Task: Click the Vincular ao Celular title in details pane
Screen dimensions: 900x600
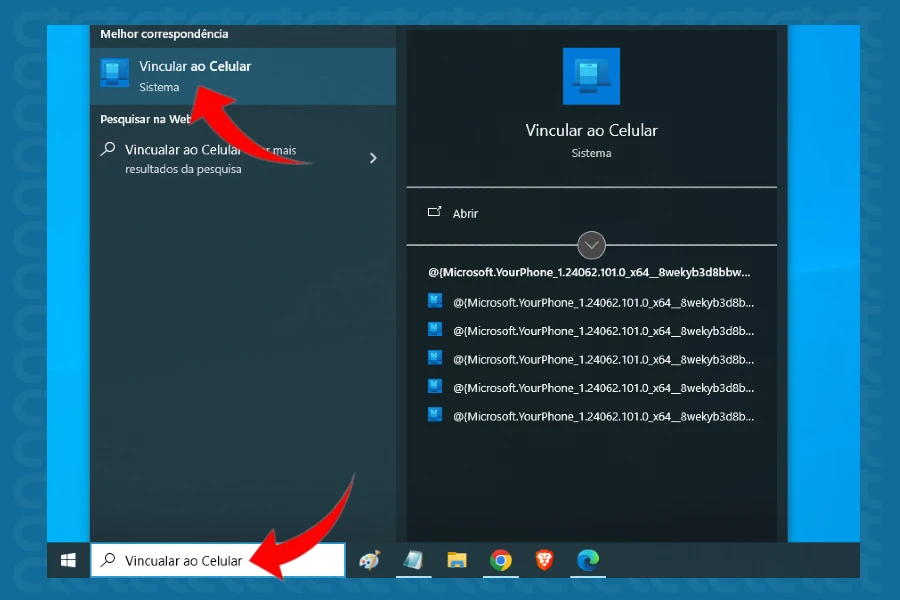Action: click(591, 130)
